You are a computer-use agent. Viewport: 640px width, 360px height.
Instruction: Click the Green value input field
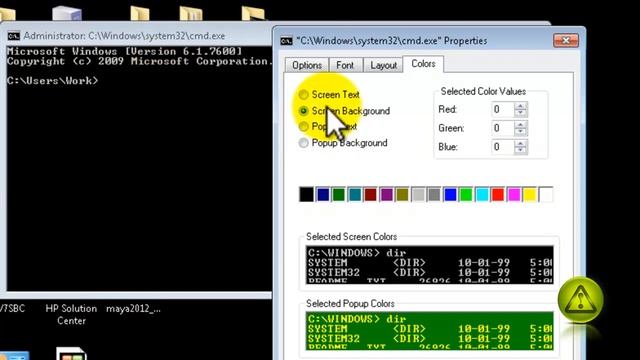tap(503, 128)
